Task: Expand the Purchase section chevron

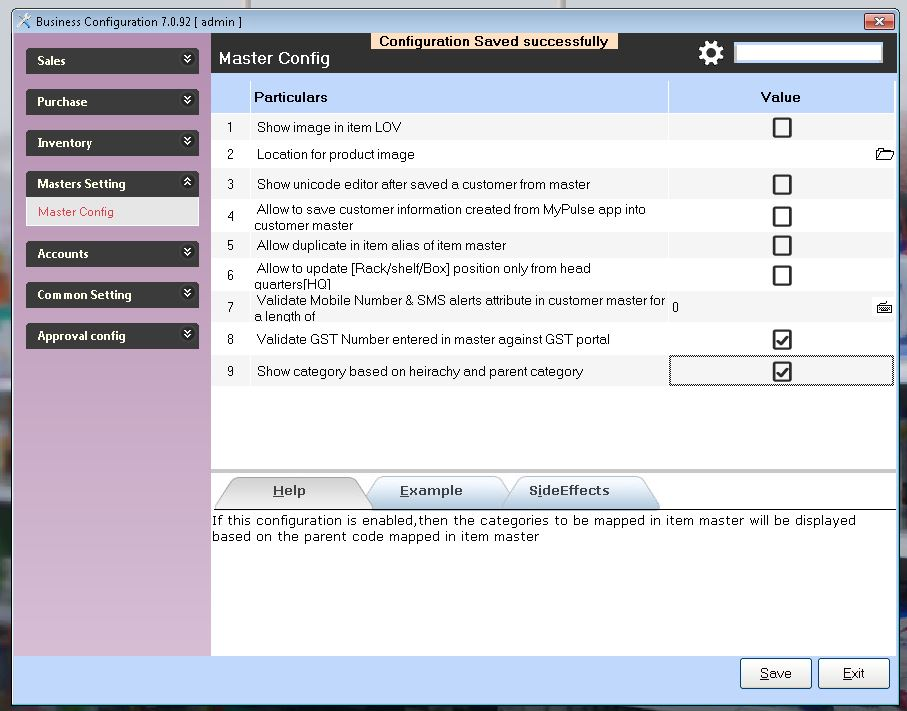Action: [x=187, y=100]
